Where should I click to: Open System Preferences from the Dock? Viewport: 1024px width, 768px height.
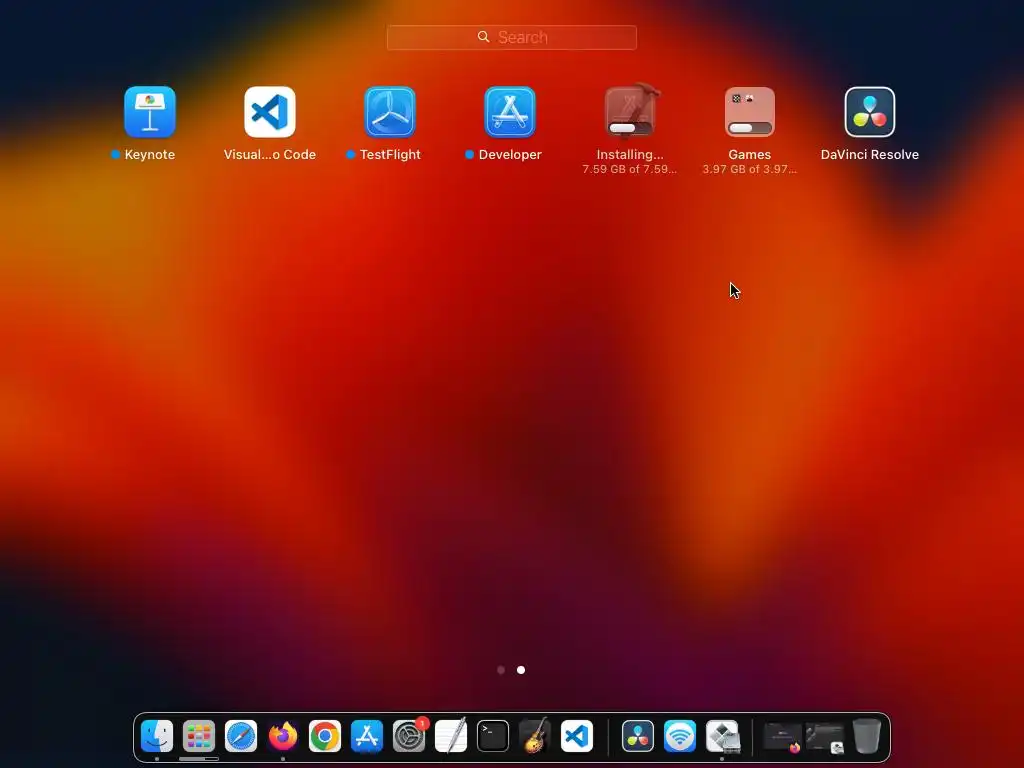(409, 737)
